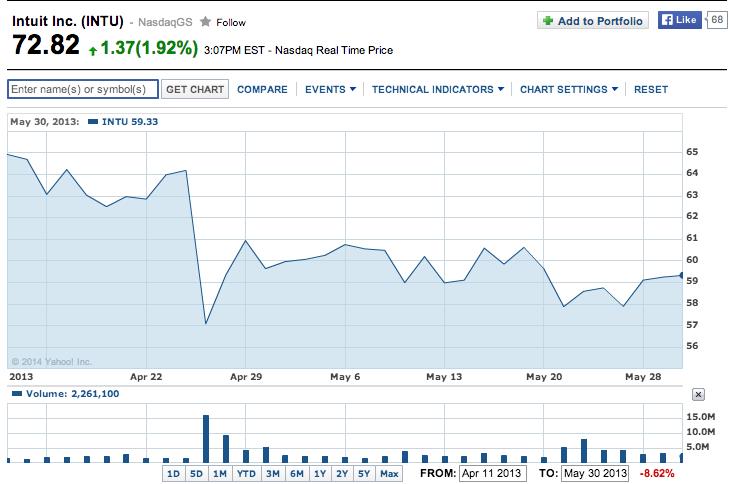
Task: Click the tallest volume bar near Apr 25
Action: pyautogui.click(x=206, y=438)
